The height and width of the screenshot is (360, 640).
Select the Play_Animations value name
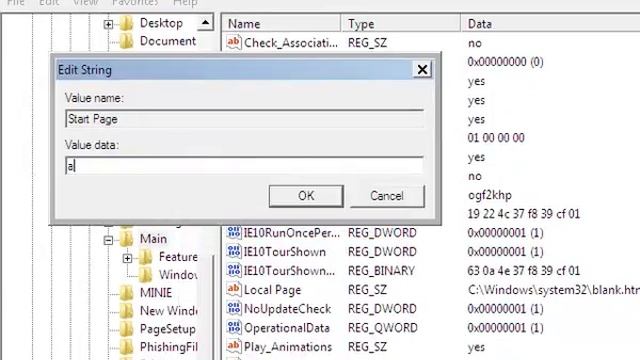click(288, 347)
